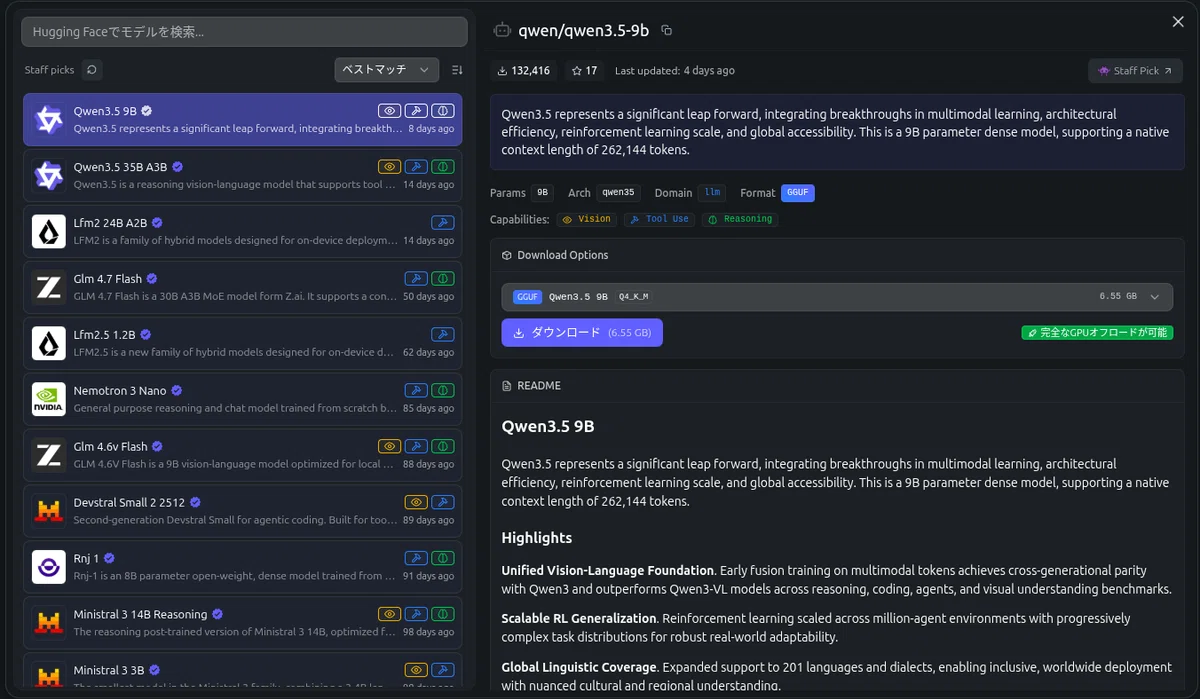Click the NVIDIA logo for Nemotron 3 Nano

coord(49,399)
